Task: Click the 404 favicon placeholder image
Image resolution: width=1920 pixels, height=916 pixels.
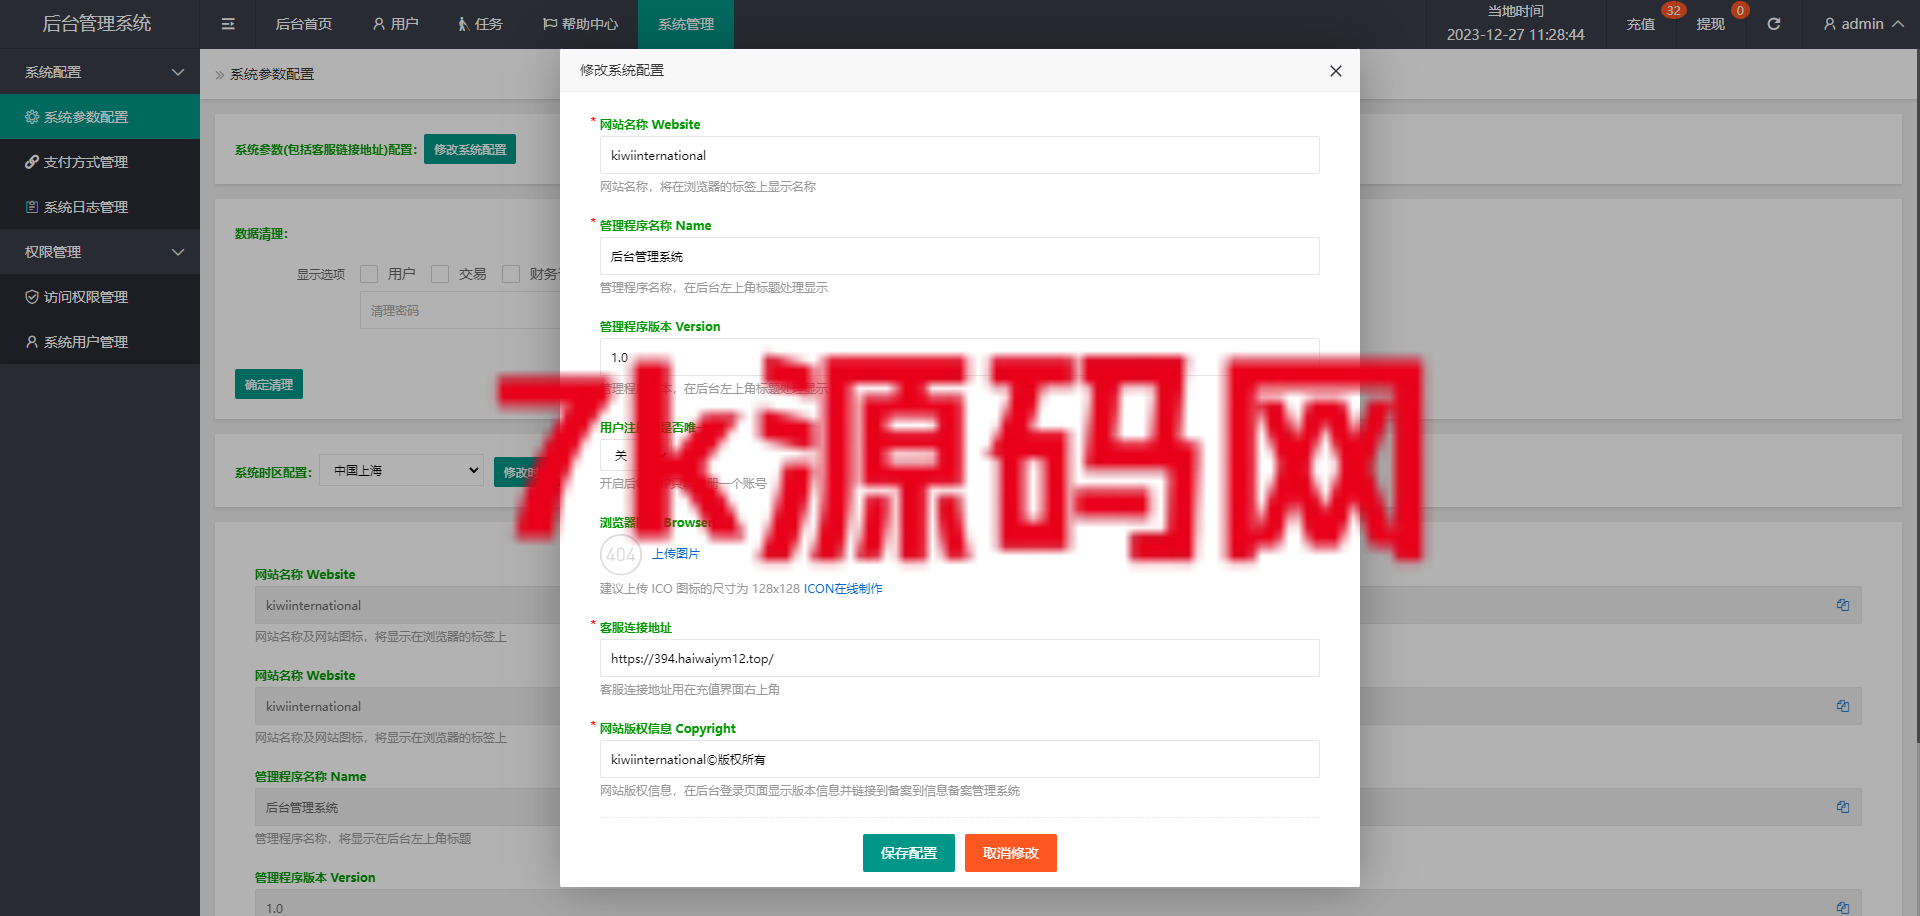Action: point(621,554)
